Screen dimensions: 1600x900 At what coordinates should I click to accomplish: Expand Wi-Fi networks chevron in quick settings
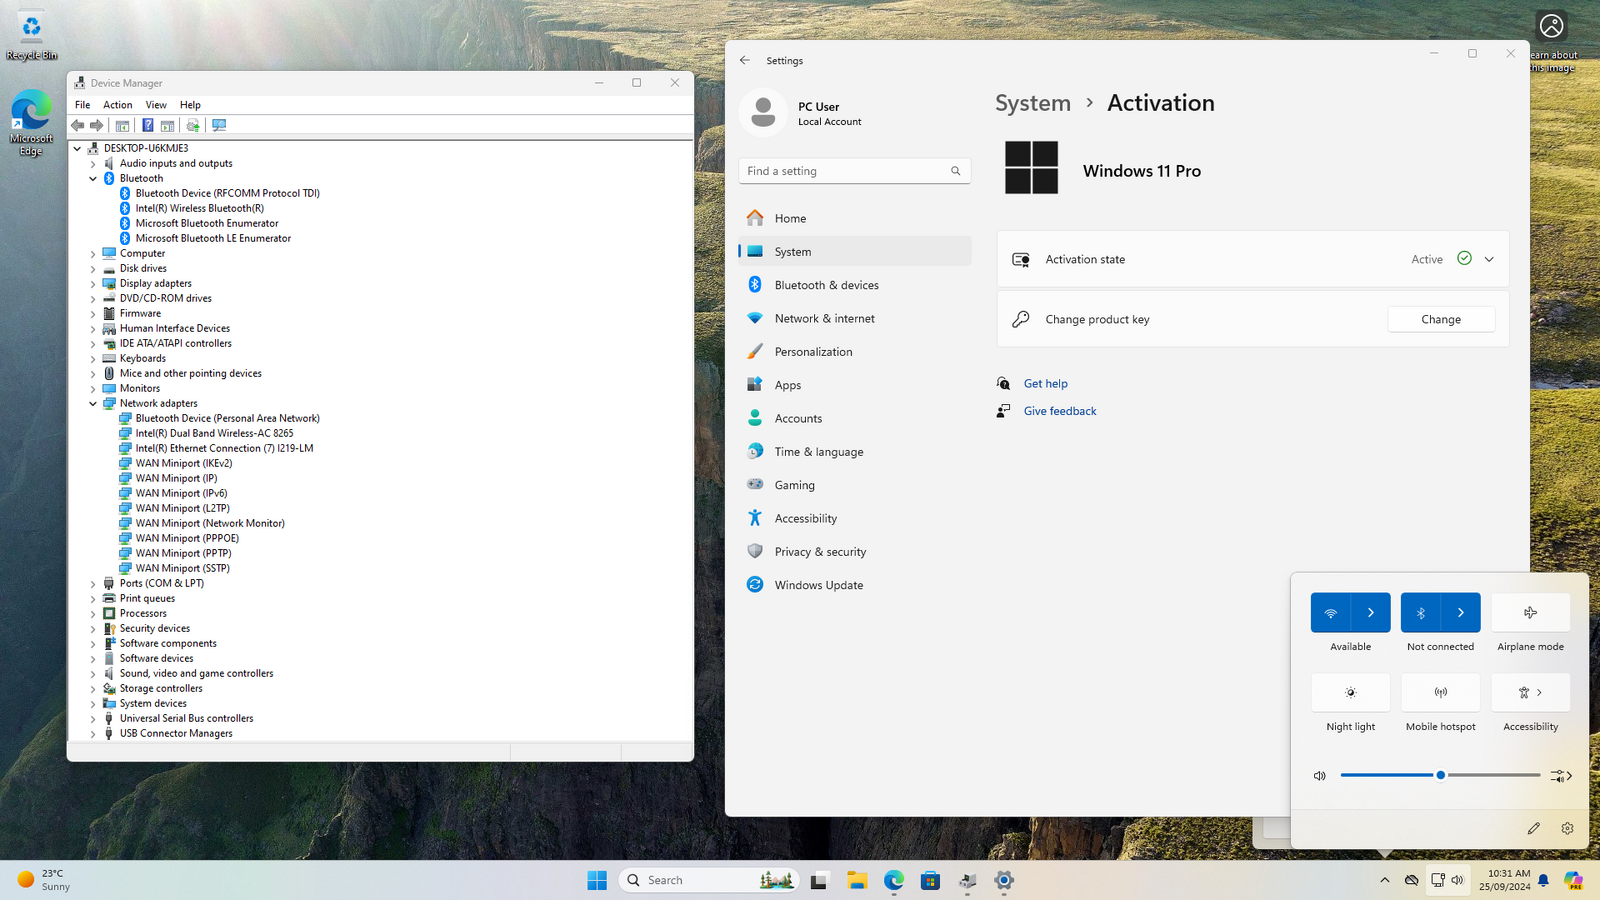(x=1371, y=613)
